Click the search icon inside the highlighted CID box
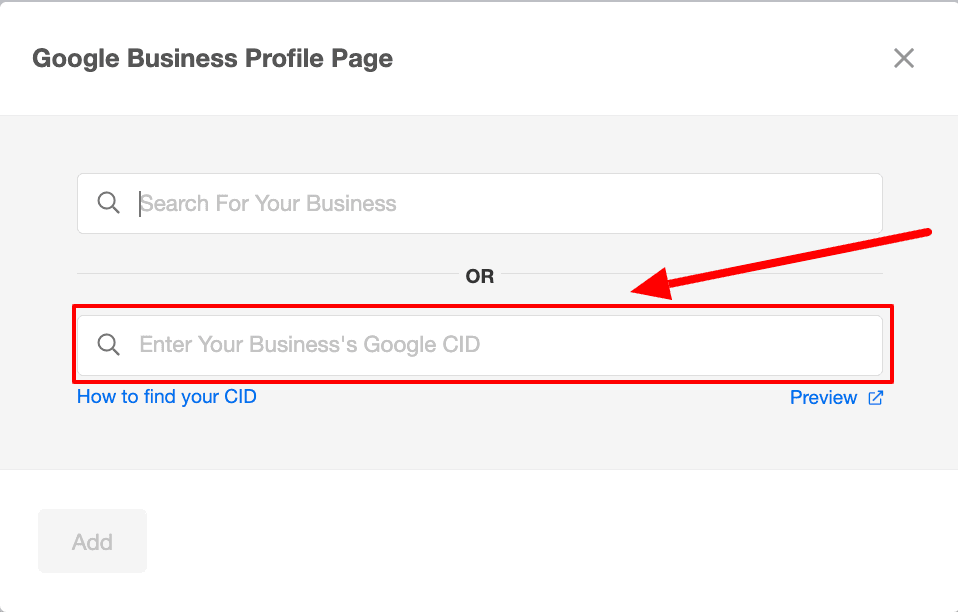 click(109, 344)
